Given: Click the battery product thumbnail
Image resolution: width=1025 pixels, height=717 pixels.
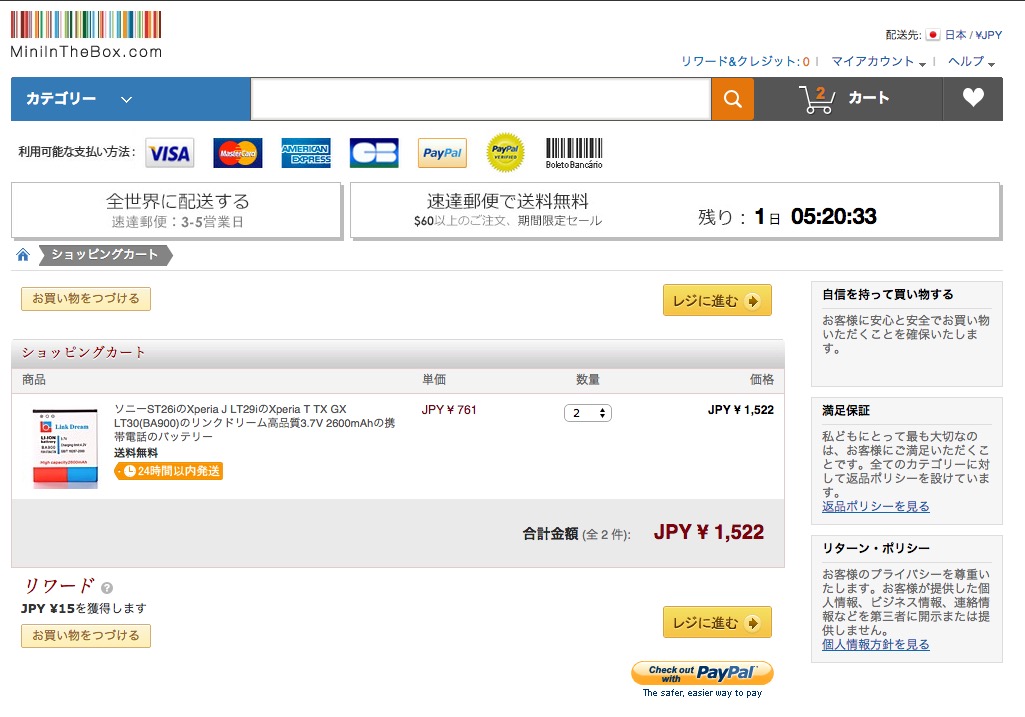Looking at the screenshot, I should pos(64,446).
